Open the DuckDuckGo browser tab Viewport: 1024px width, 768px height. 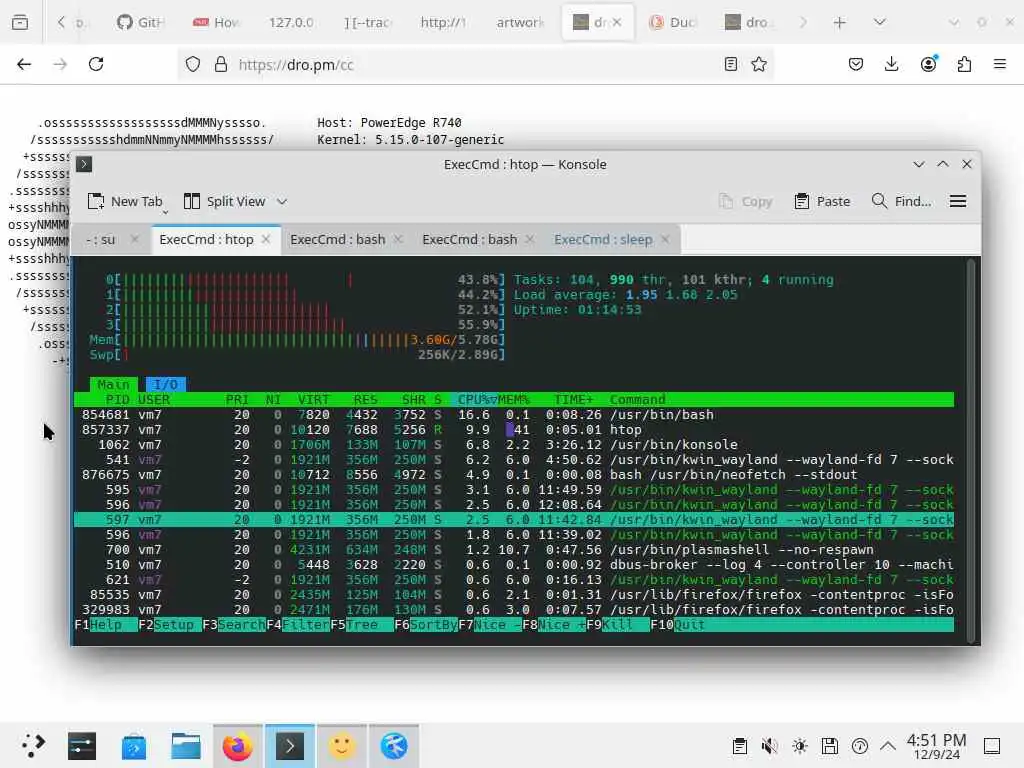click(x=673, y=22)
